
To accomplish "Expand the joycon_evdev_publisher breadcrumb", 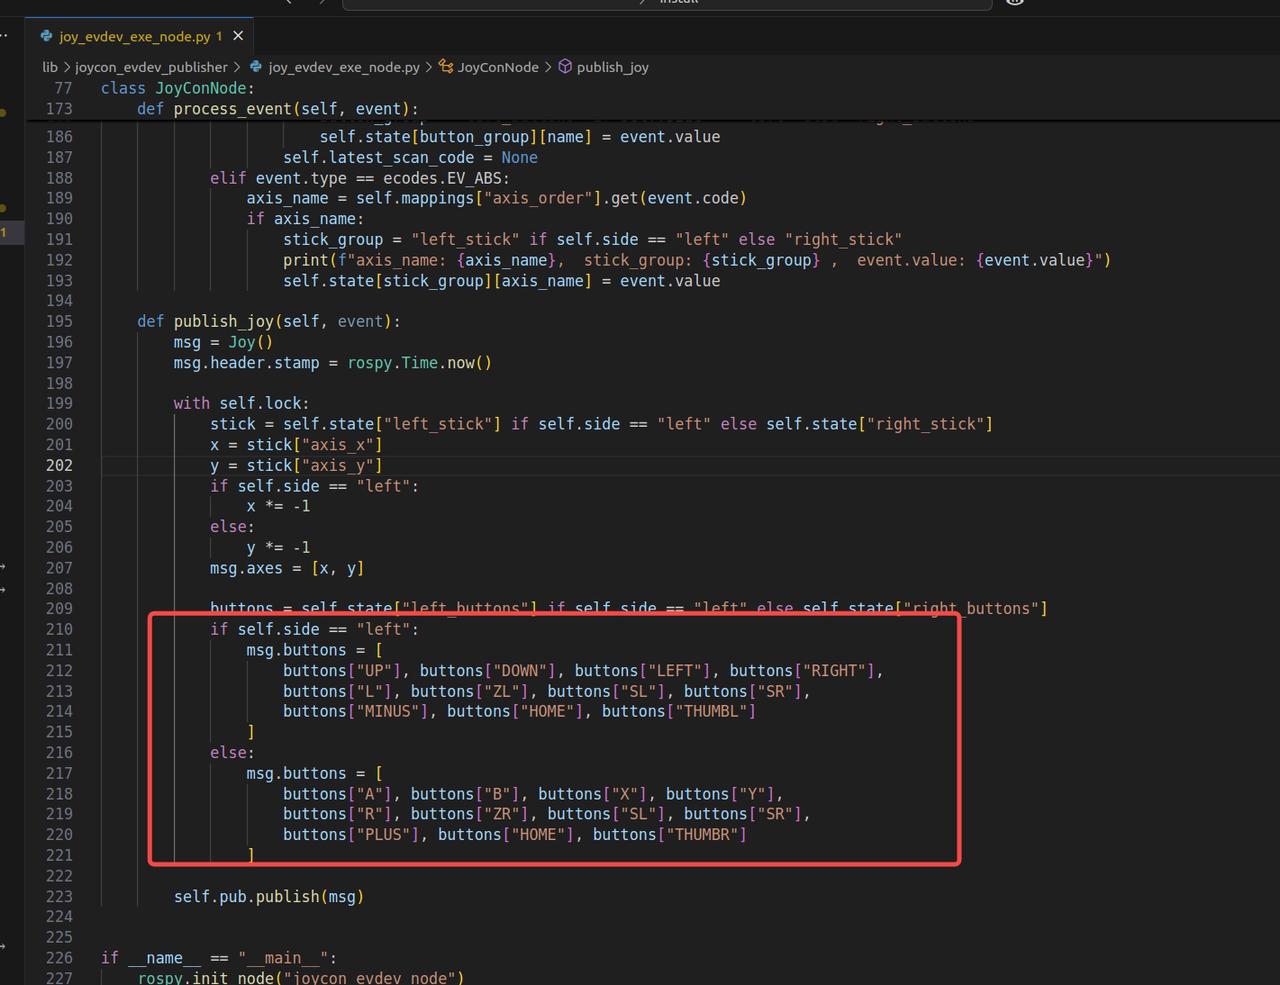I will (151, 67).
